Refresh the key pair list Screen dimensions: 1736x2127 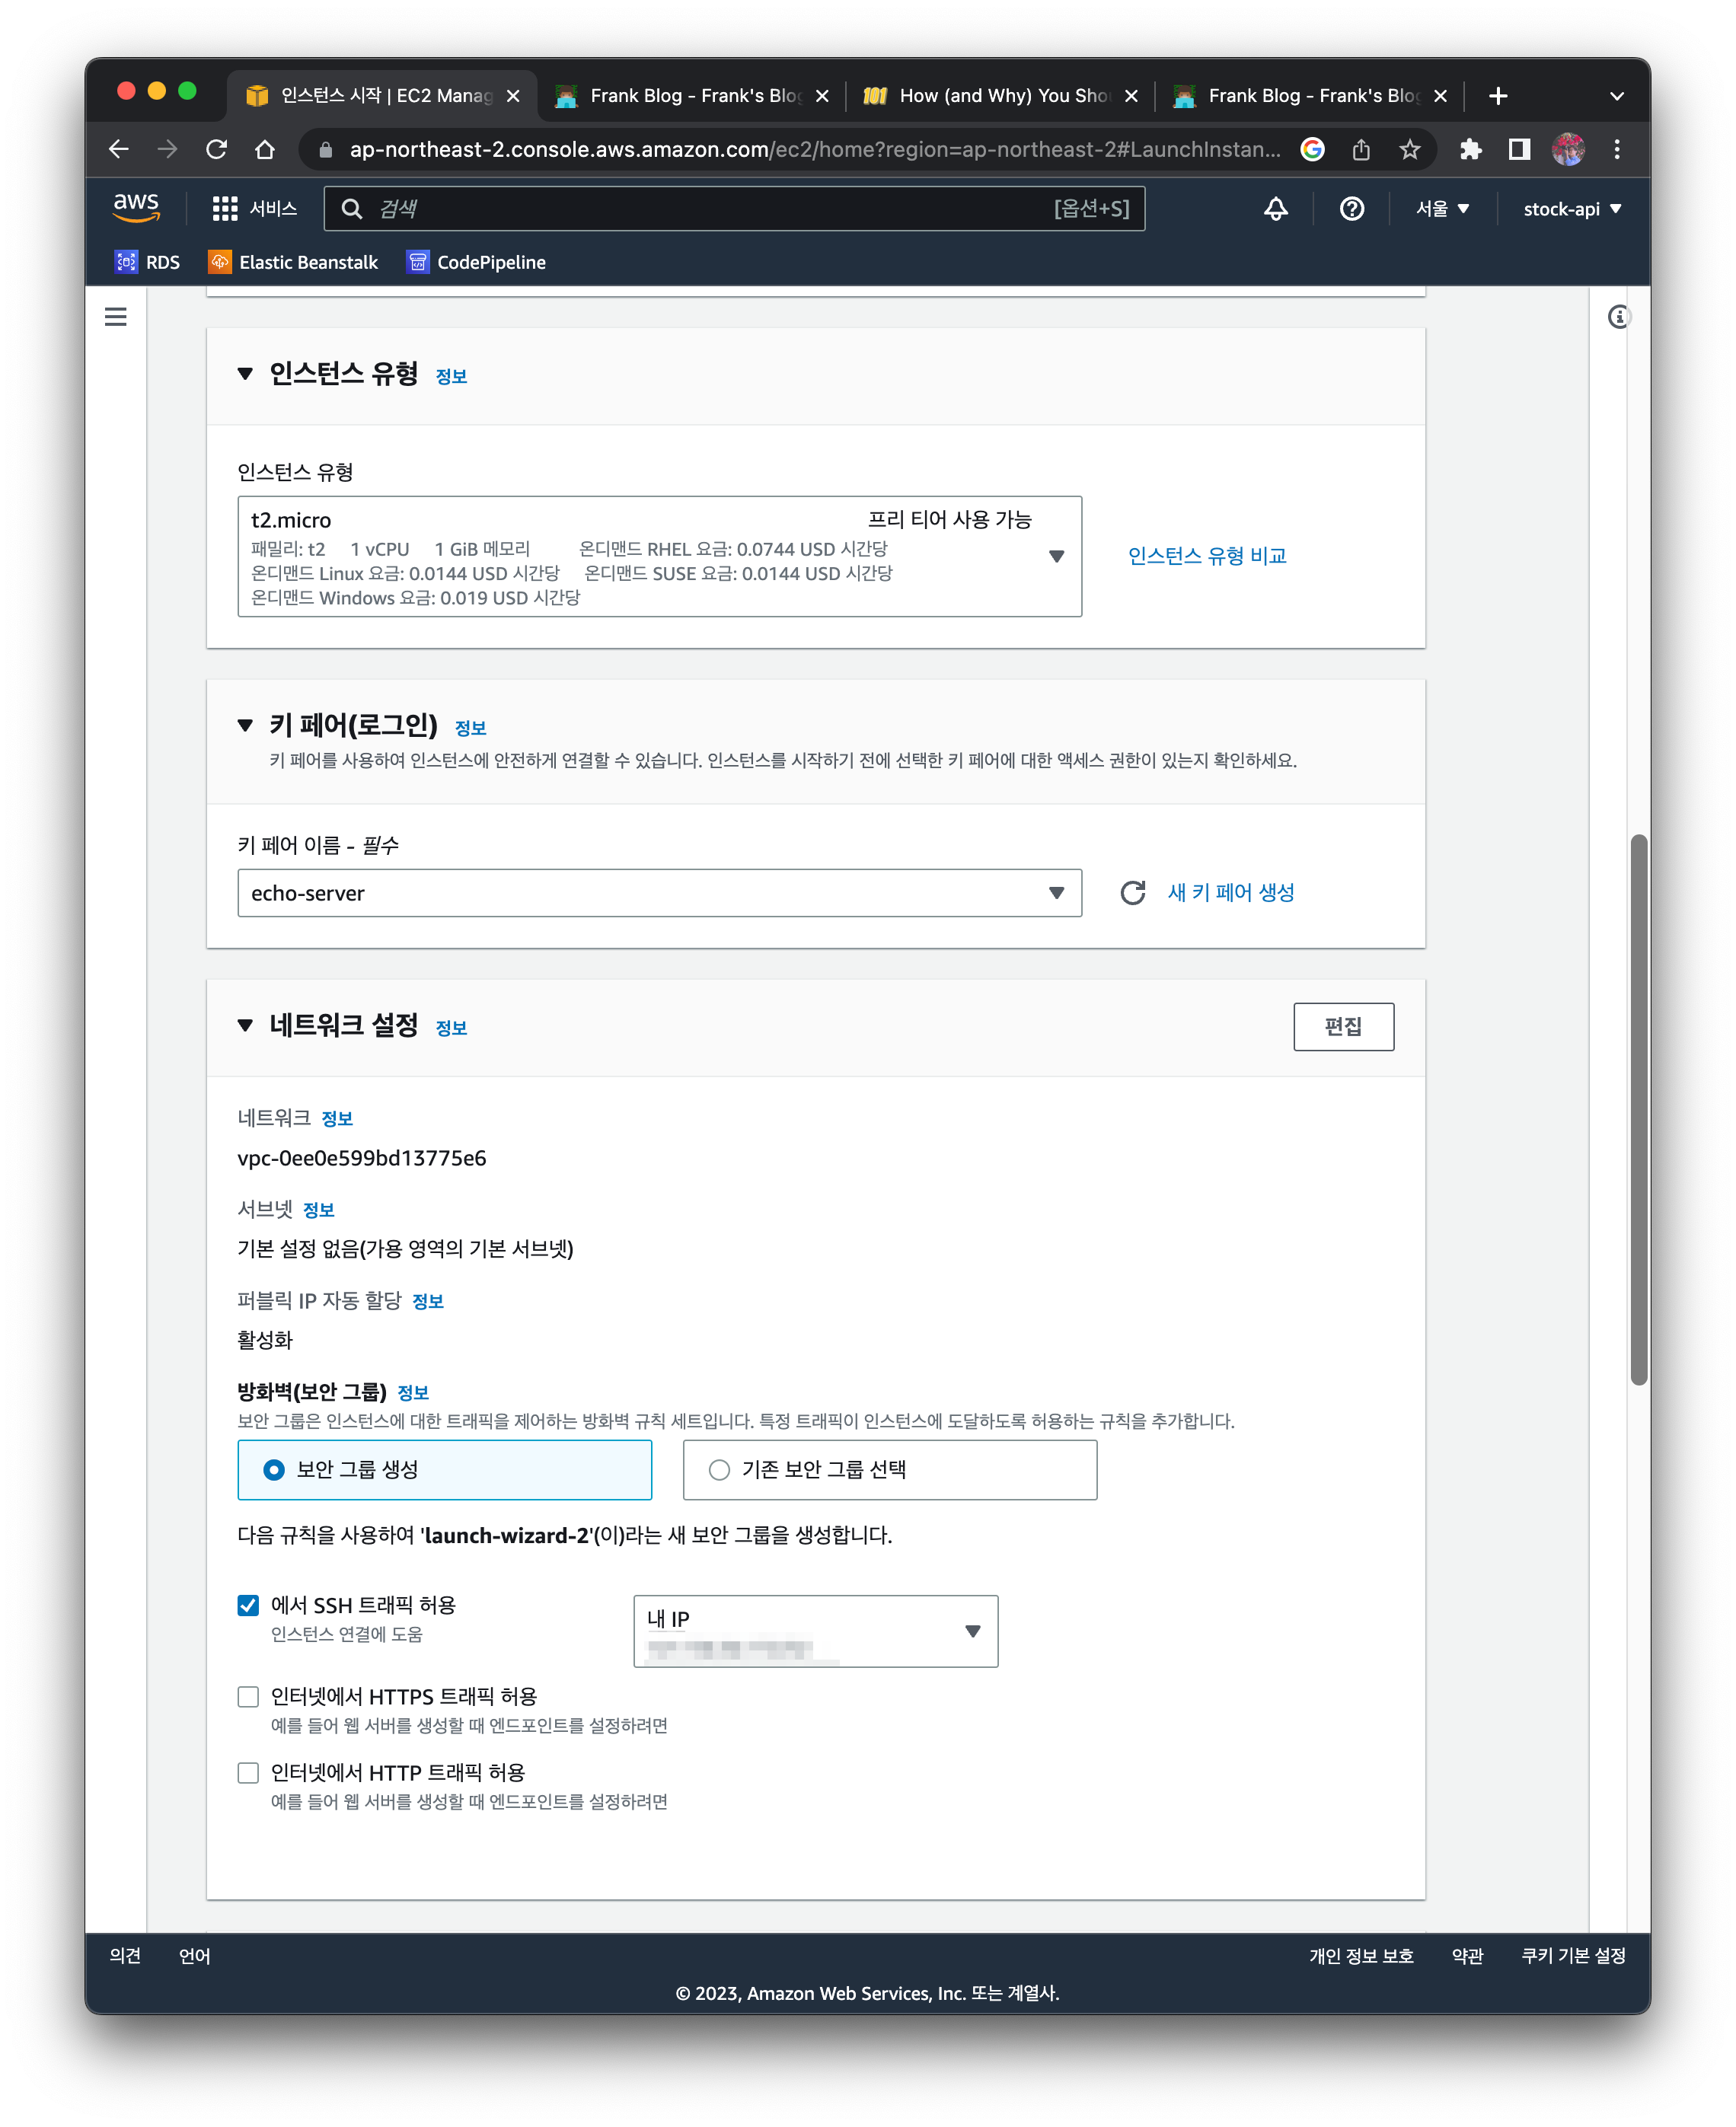pos(1133,893)
